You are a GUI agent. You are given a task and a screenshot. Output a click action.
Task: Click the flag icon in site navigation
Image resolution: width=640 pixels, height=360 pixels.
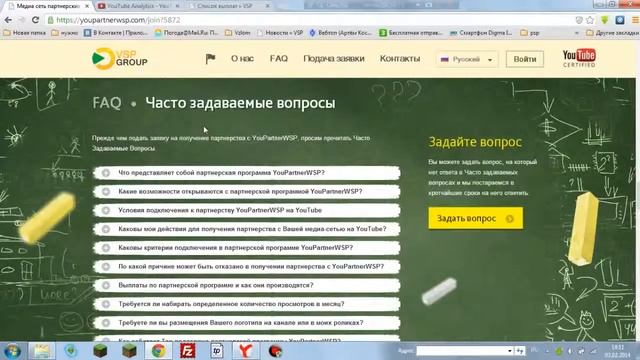[x=210, y=59]
